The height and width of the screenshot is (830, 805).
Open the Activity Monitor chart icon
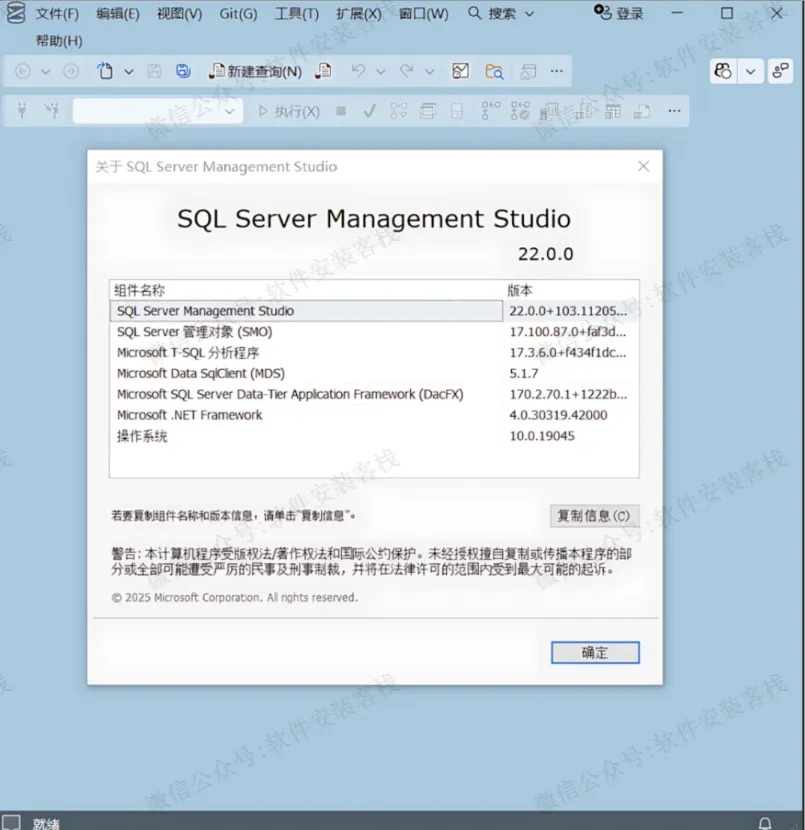click(460, 71)
